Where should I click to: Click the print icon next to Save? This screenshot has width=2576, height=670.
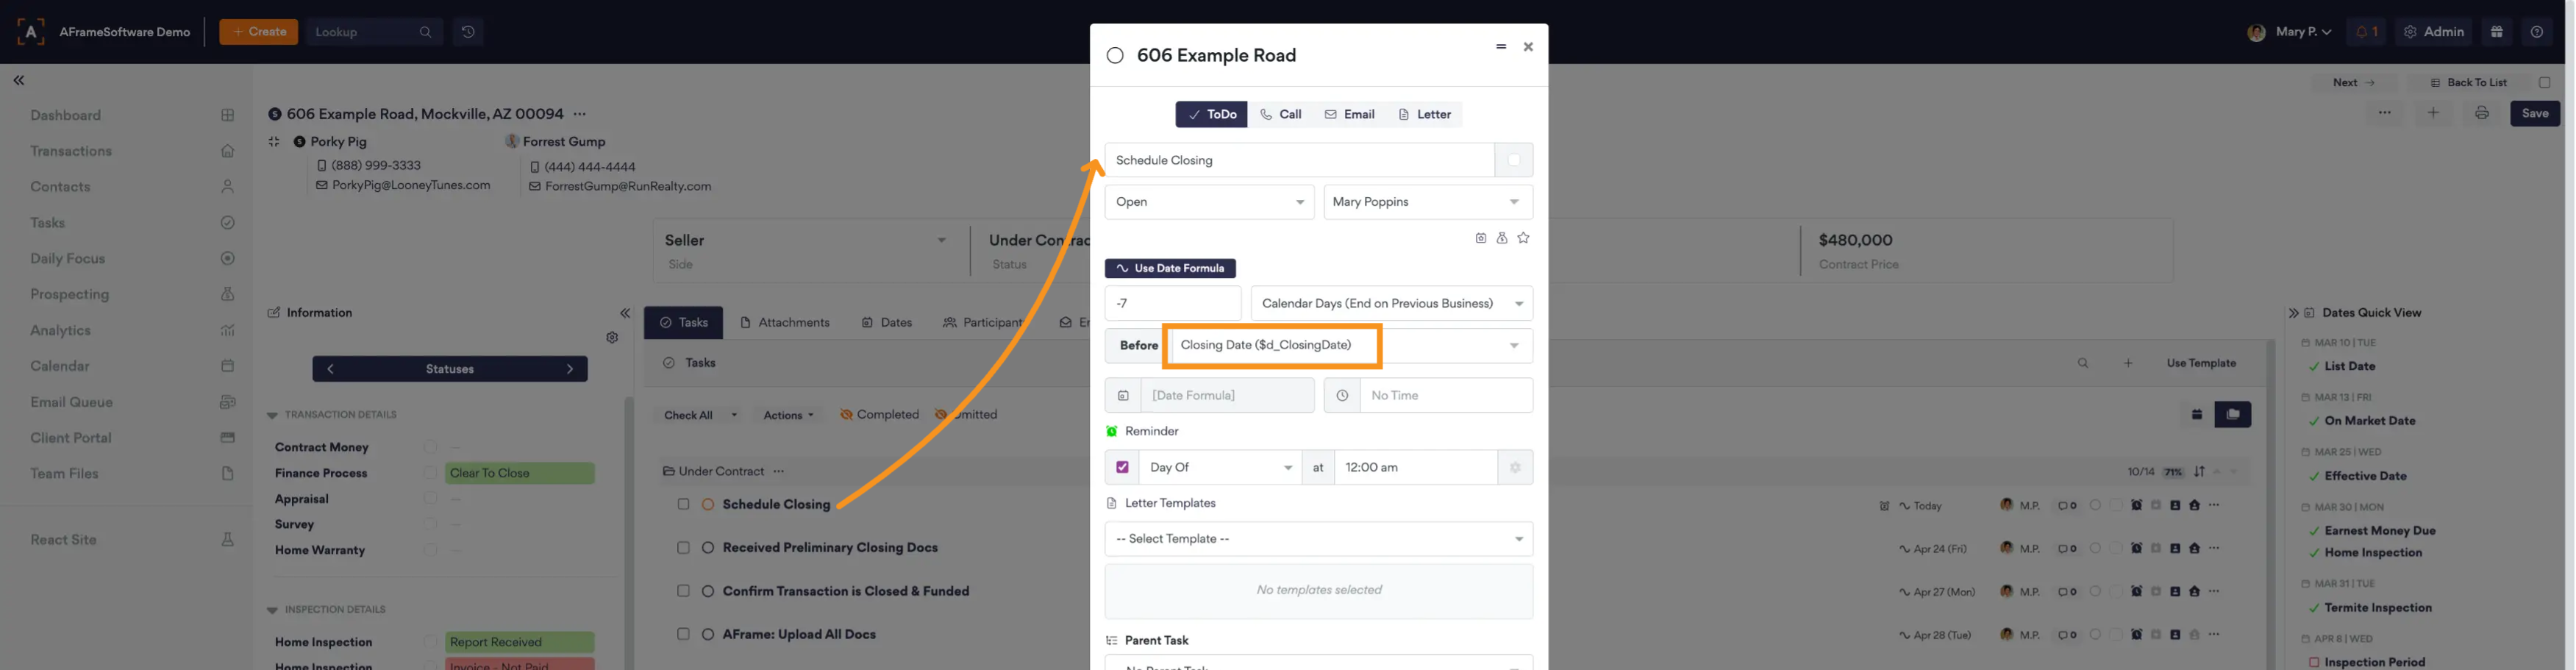[2482, 113]
